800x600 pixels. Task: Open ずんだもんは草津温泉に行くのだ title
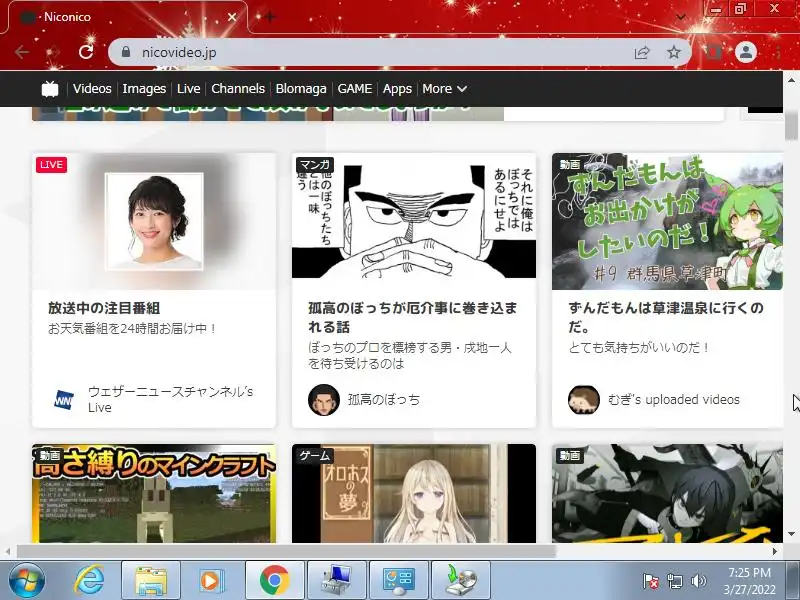(x=666, y=317)
